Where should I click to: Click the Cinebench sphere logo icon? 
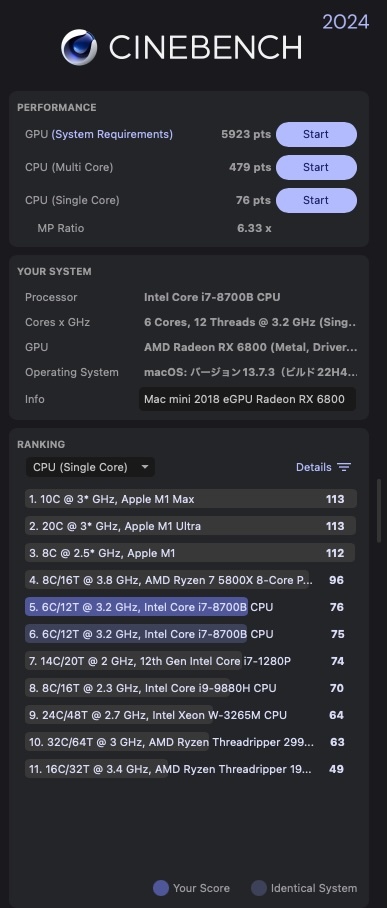pos(79,47)
